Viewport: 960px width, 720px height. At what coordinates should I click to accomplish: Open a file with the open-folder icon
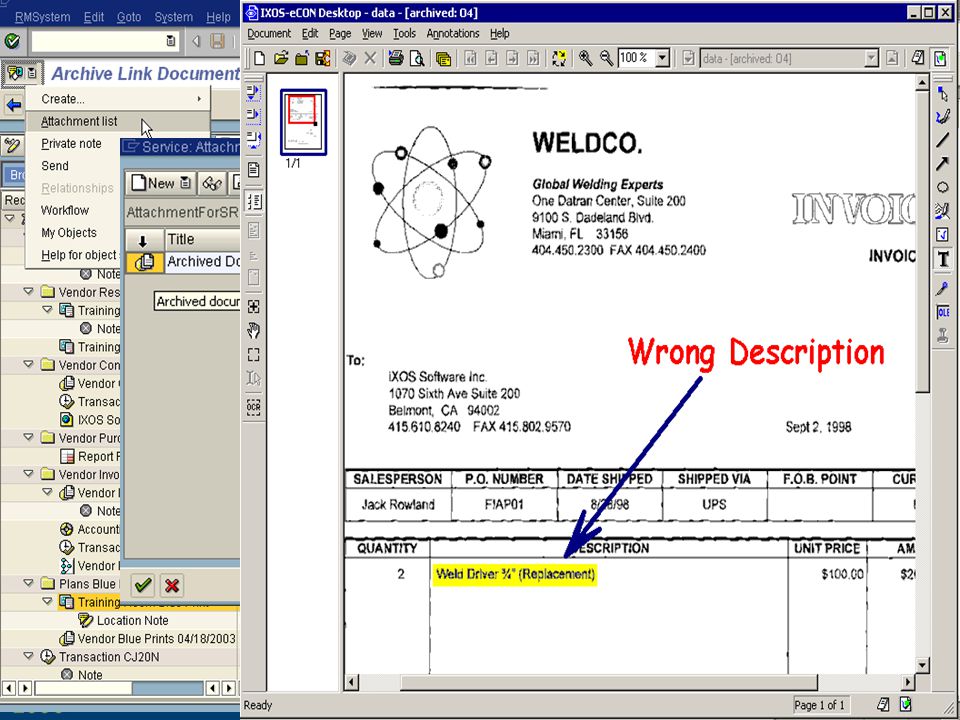(281, 58)
